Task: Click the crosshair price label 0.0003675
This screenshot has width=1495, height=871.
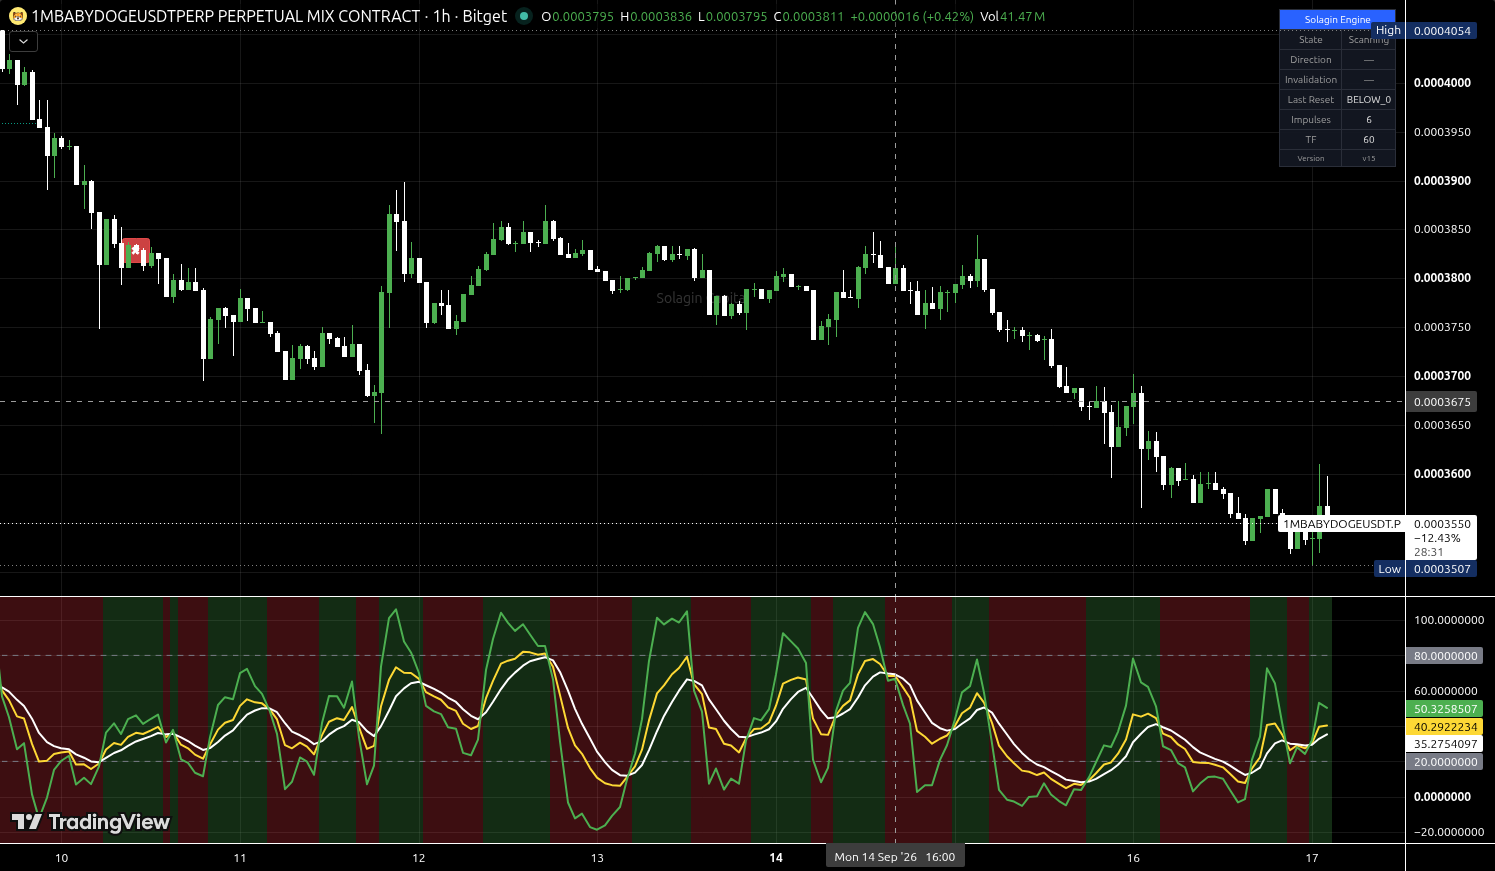Action: tap(1441, 402)
